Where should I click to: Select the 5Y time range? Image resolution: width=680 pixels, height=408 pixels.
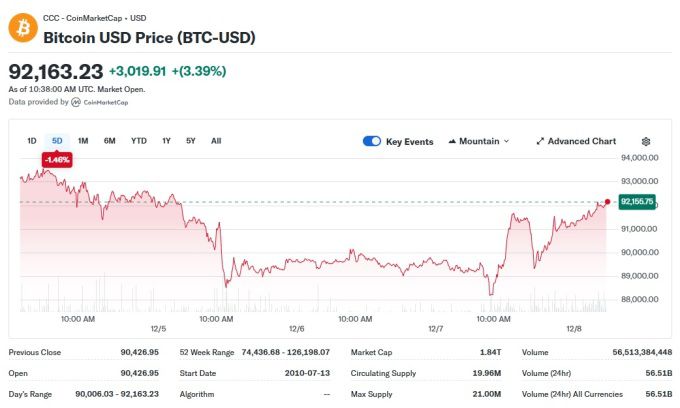point(190,141)
